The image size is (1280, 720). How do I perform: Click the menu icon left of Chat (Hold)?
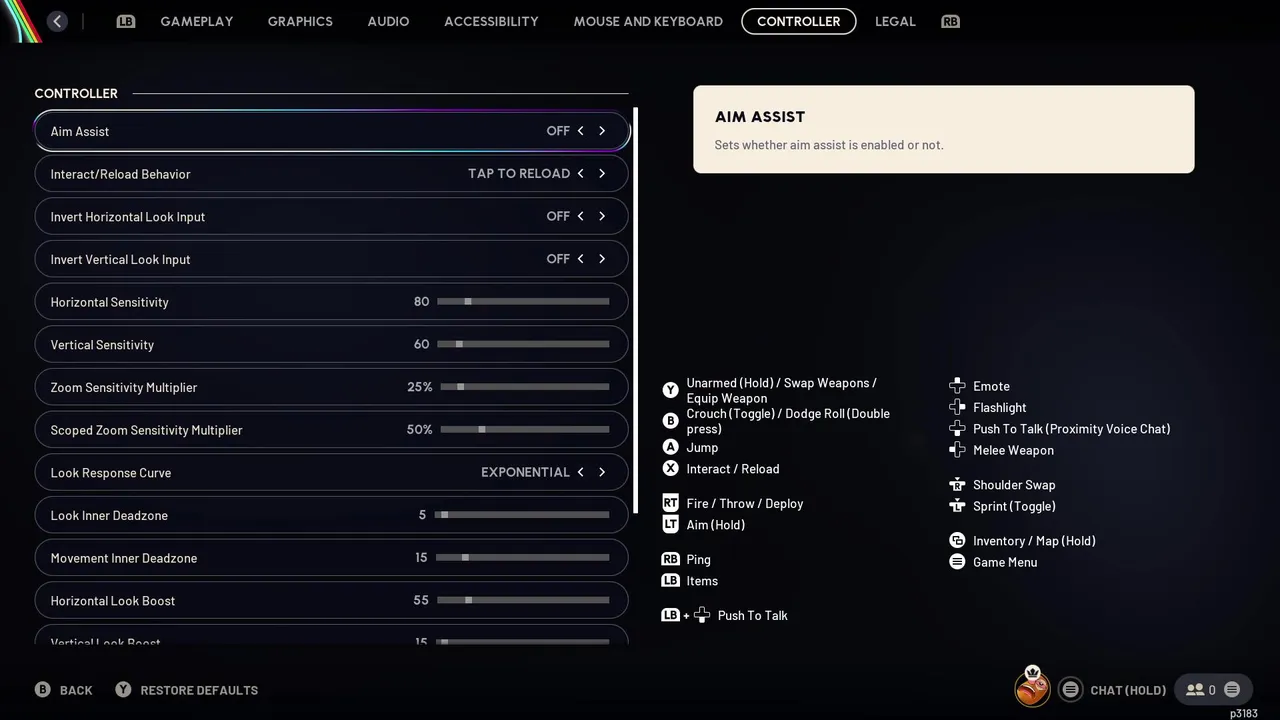click(x=1070, y=690)
